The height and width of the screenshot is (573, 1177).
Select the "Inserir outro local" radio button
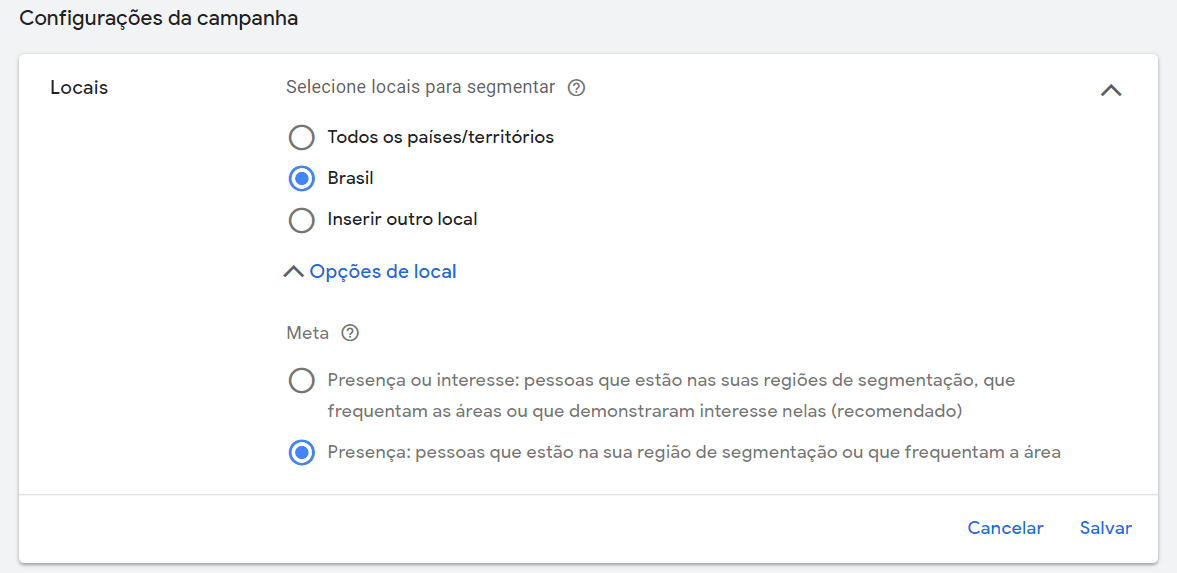pos(301,220)
